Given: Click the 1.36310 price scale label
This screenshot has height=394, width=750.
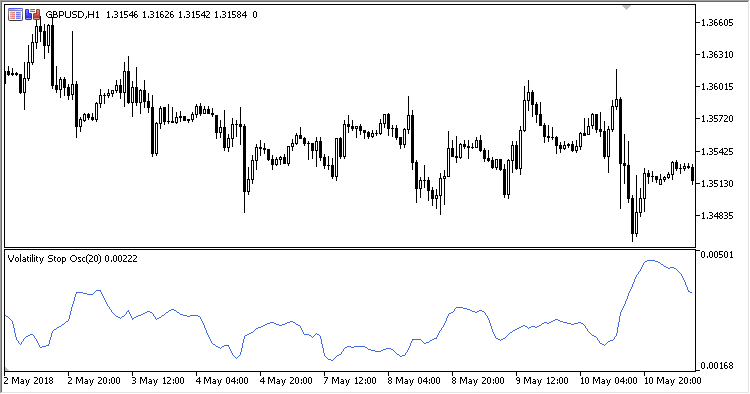Looking at the screenshot, I should pos(717,55).
